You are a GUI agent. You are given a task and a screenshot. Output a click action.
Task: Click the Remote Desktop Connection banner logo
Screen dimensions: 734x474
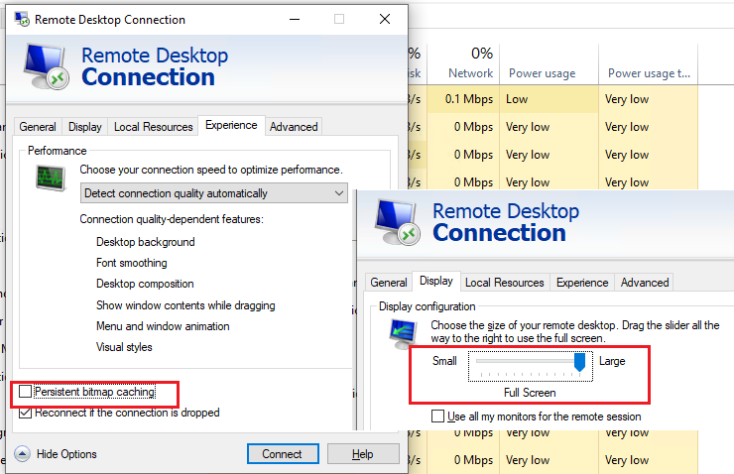(46, 68)
